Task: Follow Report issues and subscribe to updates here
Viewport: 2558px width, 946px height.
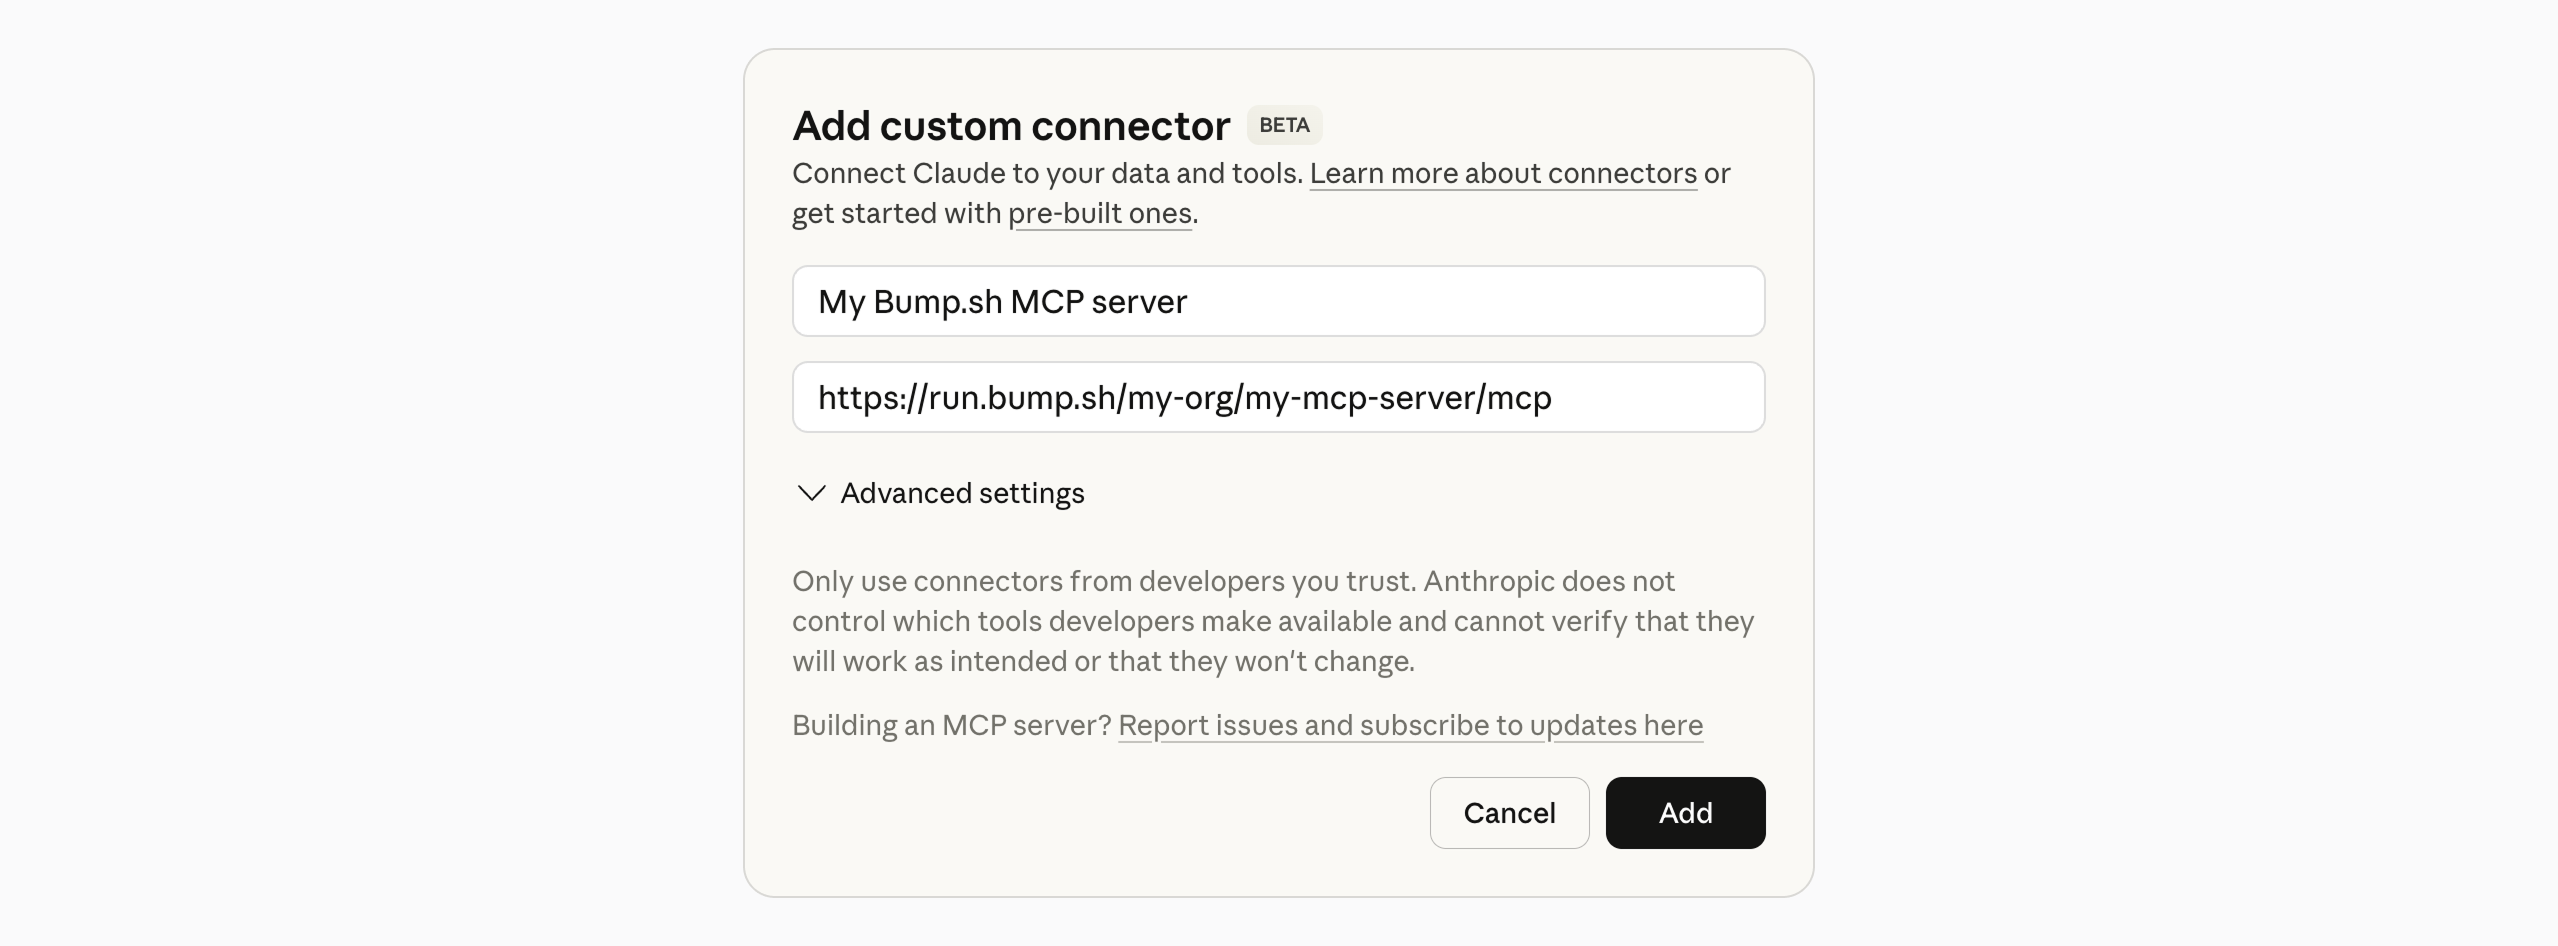Action: tap(1411, 725)
